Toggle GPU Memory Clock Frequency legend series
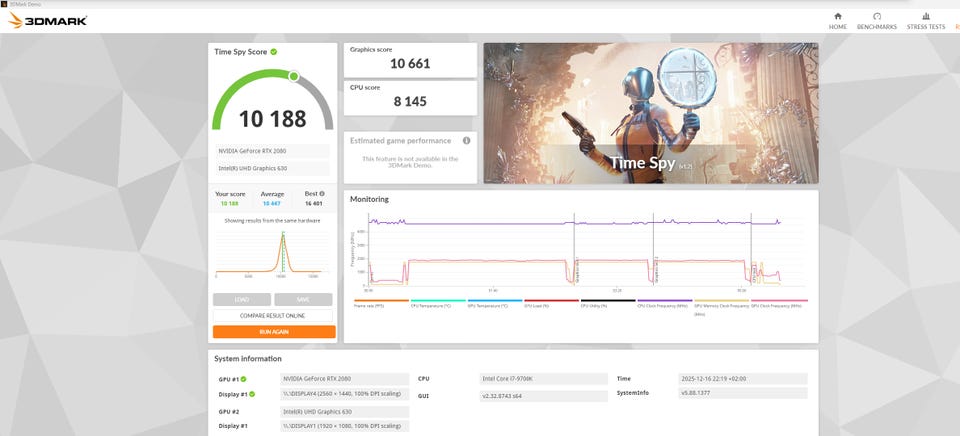960x436 pixels. click(x=721, y=306)
